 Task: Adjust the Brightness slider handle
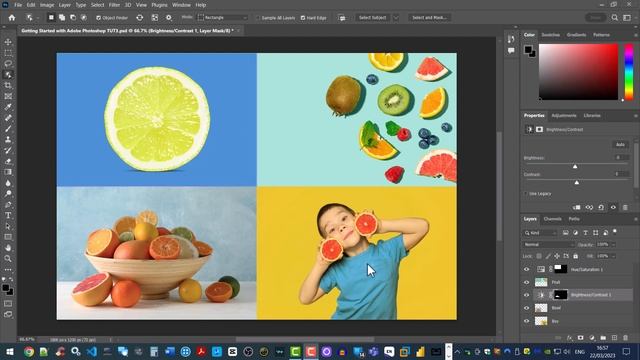tap(575, 167)
